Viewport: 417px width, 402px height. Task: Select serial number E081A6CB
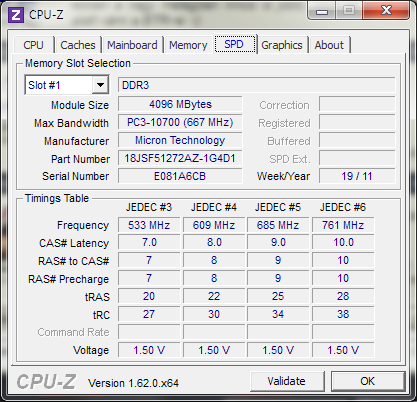[180, 176]
